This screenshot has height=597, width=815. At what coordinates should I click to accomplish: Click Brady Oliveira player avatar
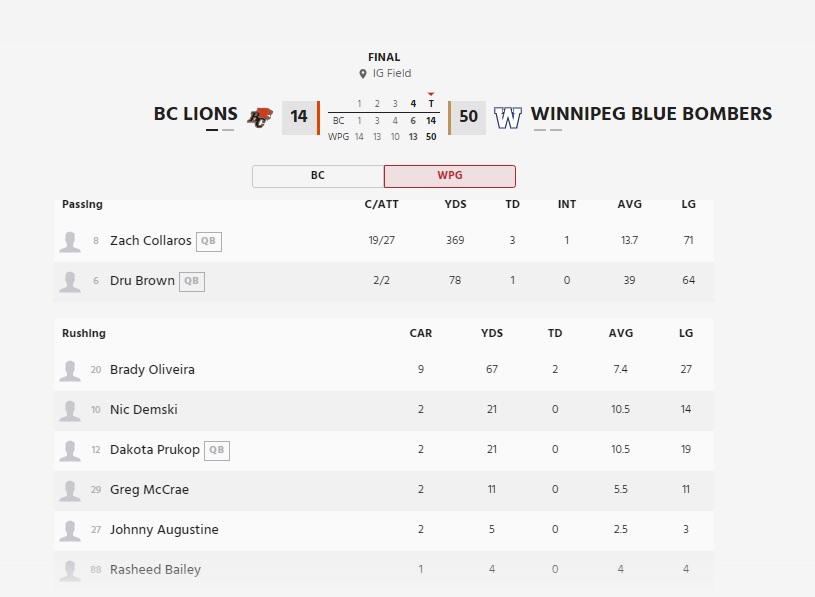[70, 370]
